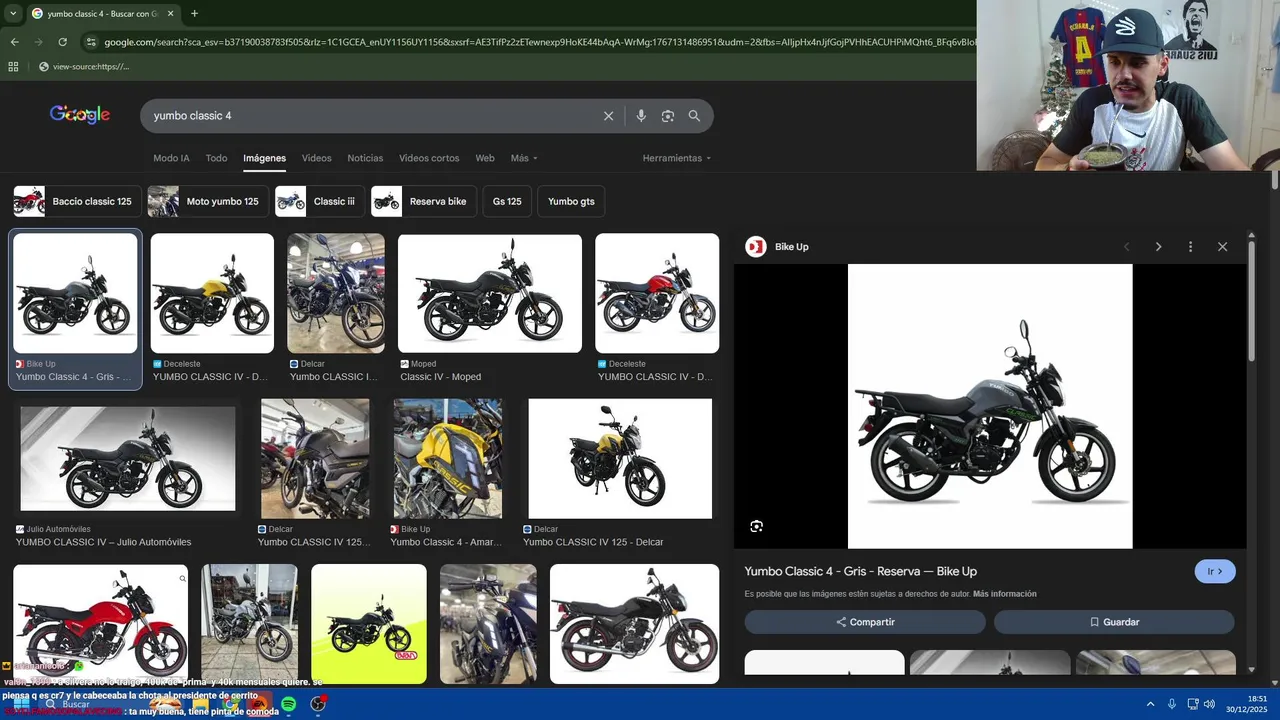
Task: Open the view-source bookmark
Action: point(84,67)
